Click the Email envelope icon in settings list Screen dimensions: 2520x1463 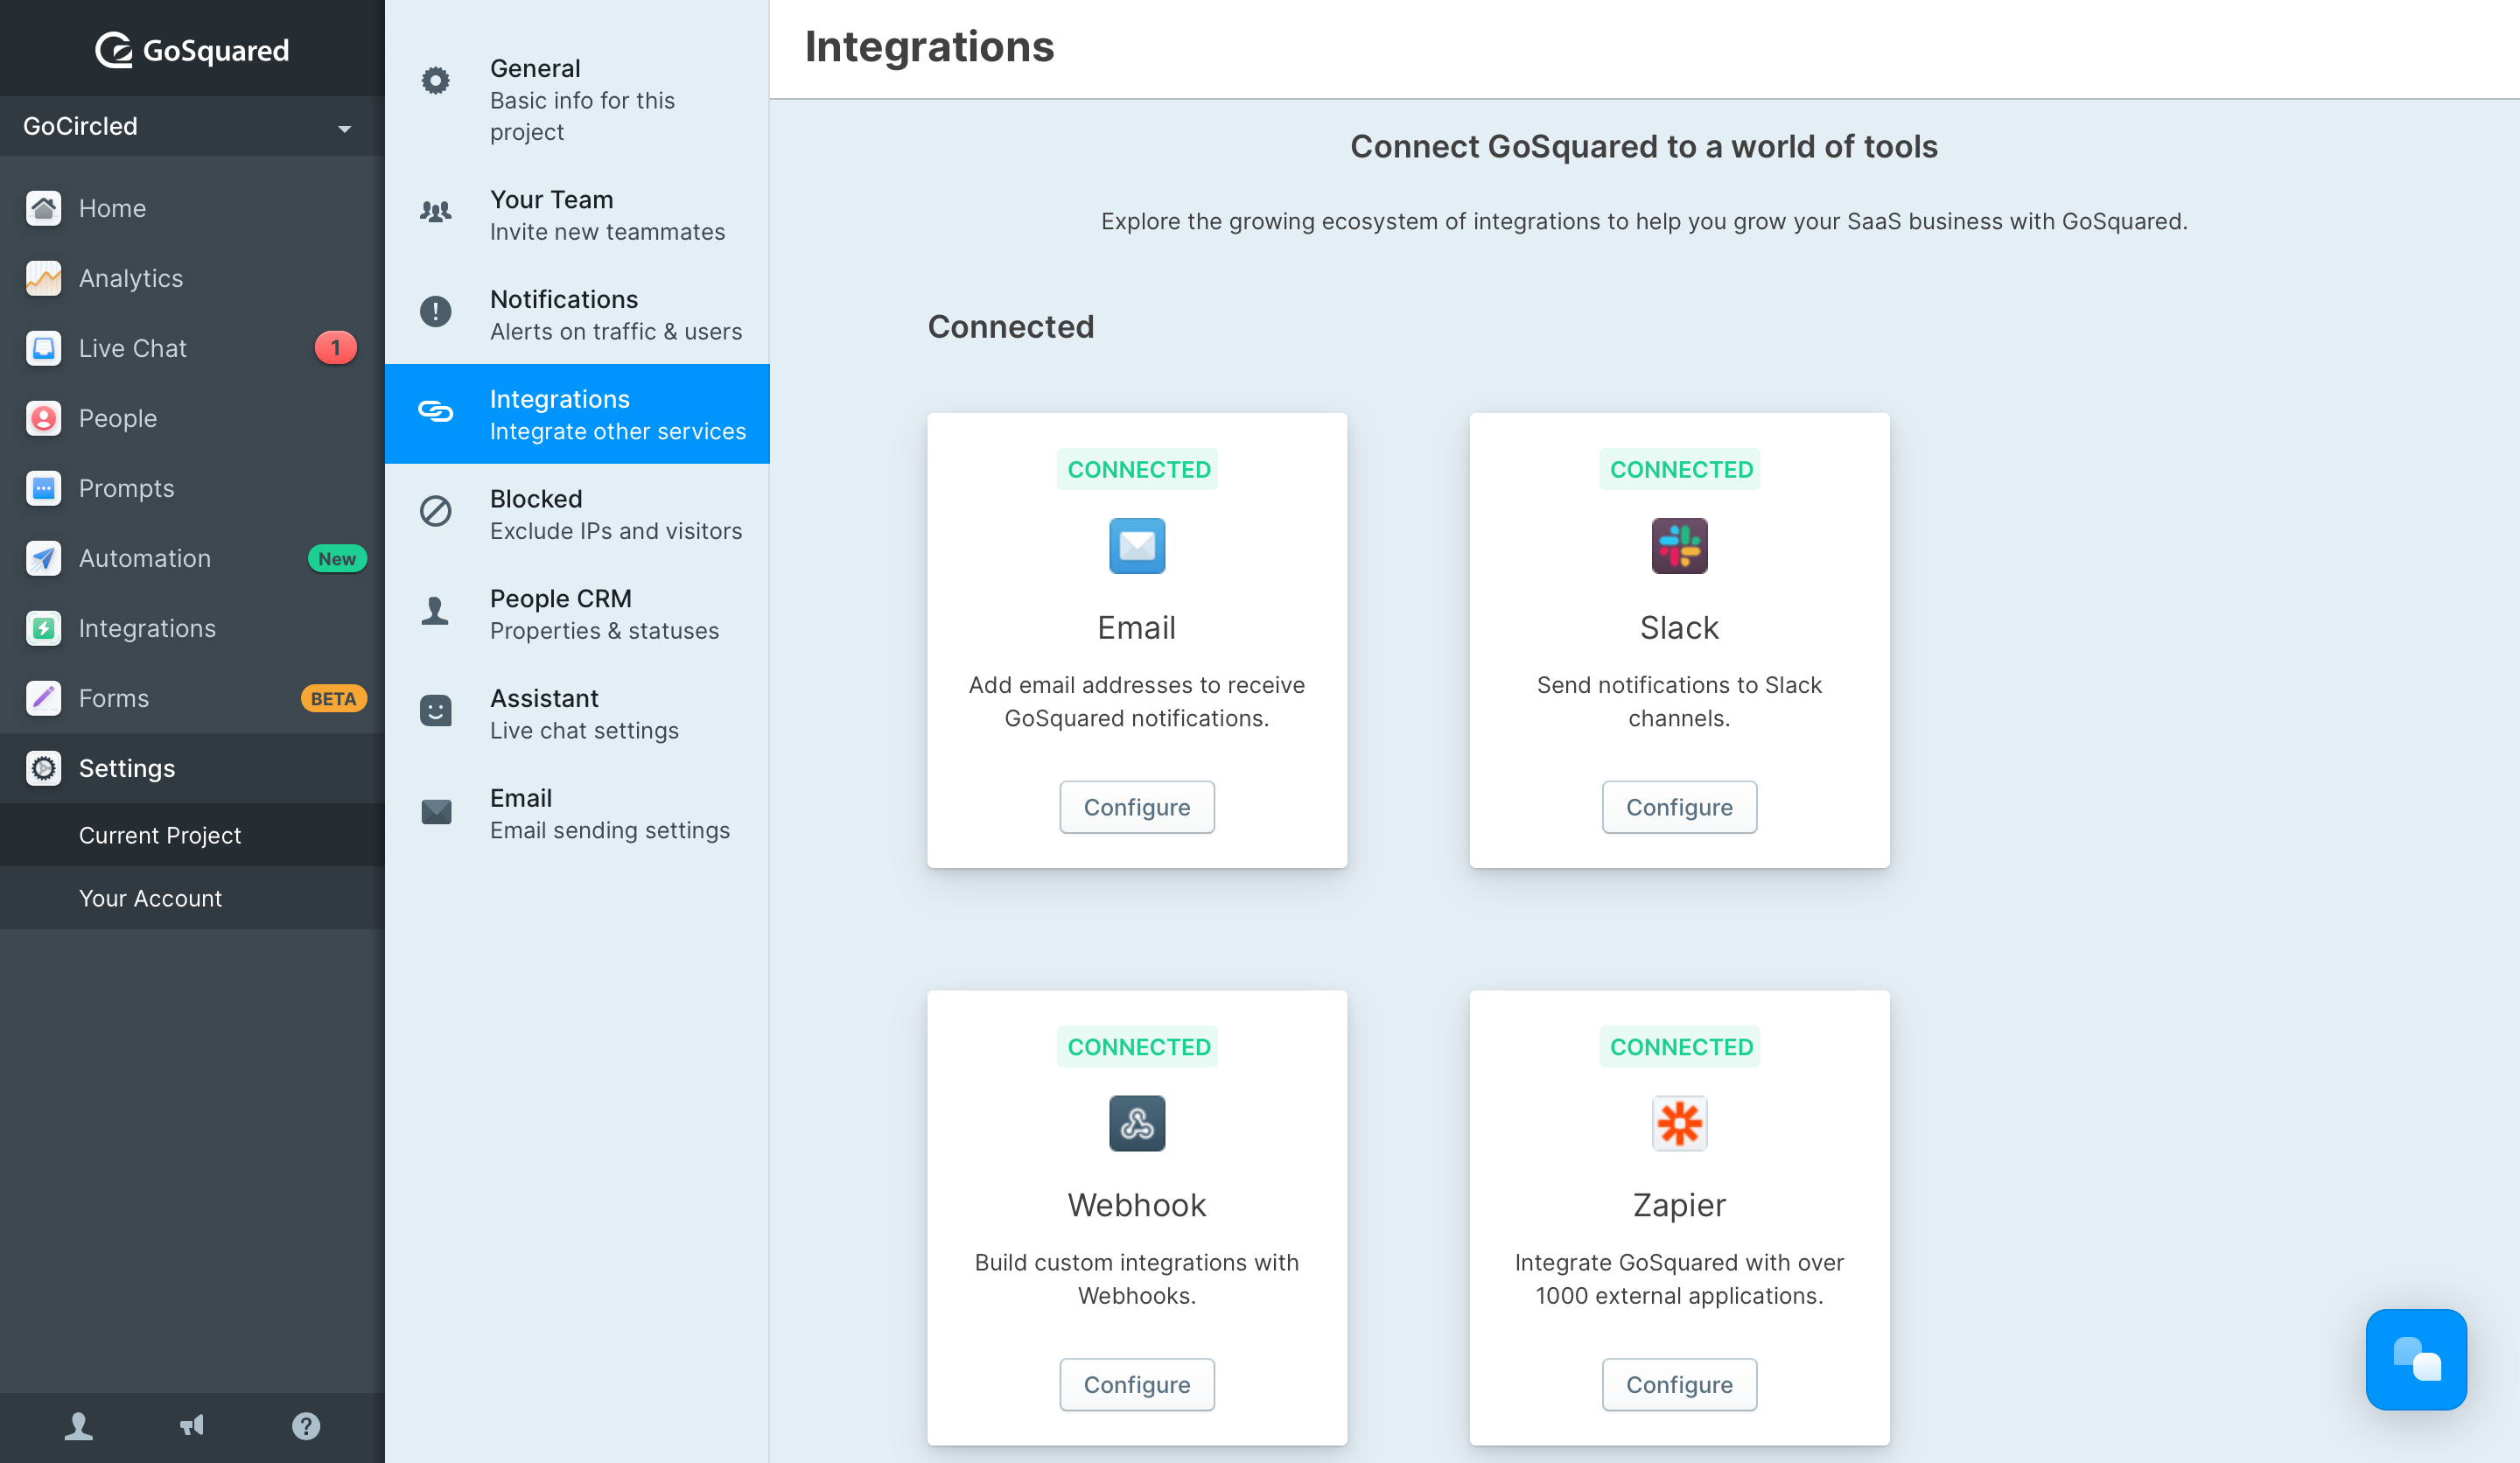(x=435, y=811)
